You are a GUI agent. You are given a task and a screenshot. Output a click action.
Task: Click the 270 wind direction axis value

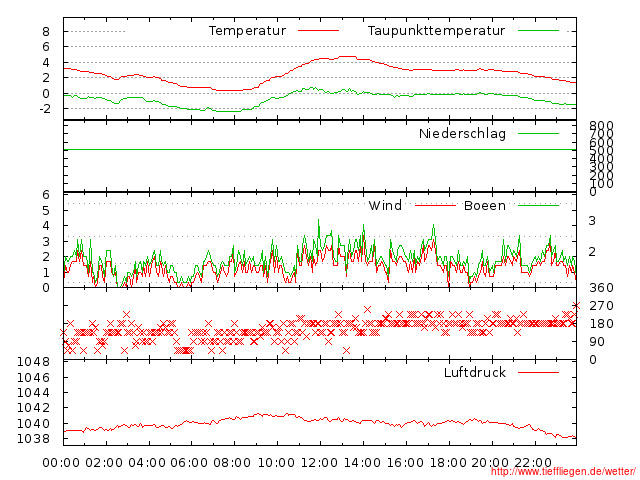point(601,306)
